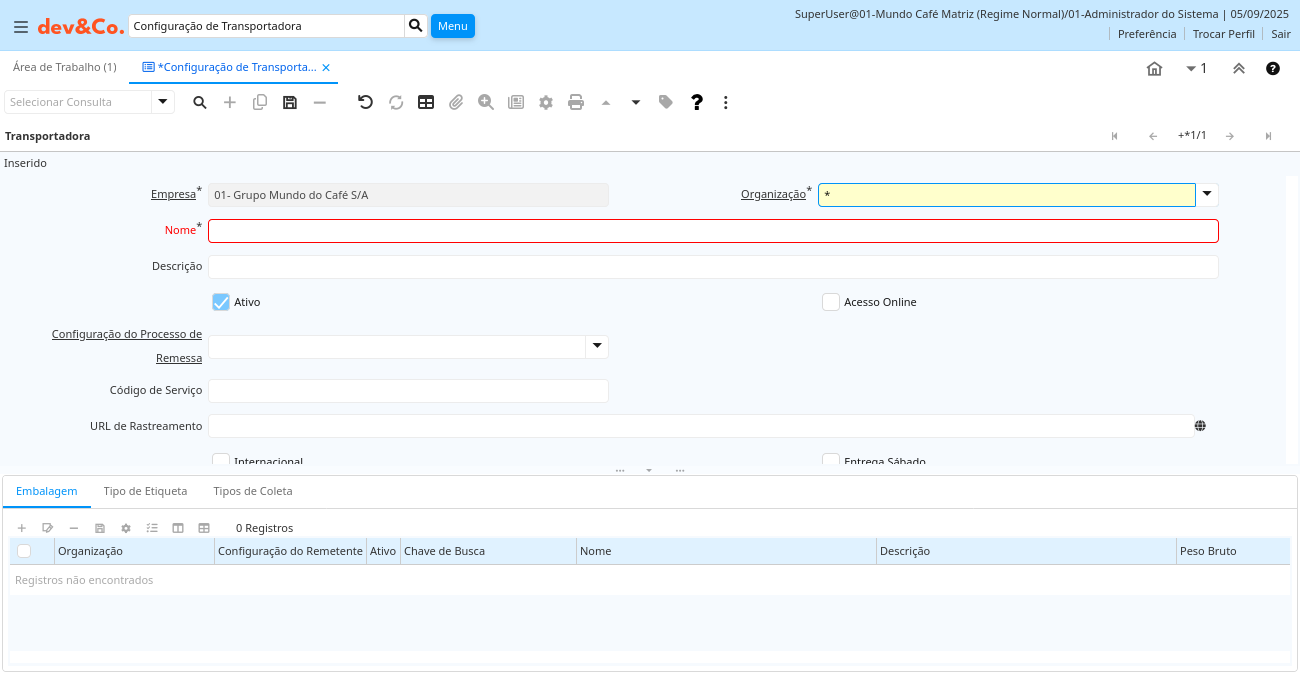Click the black question mark help icon
Image resolution: width=1300 pixels, height=674 pixels.
[x=697, y=102]
